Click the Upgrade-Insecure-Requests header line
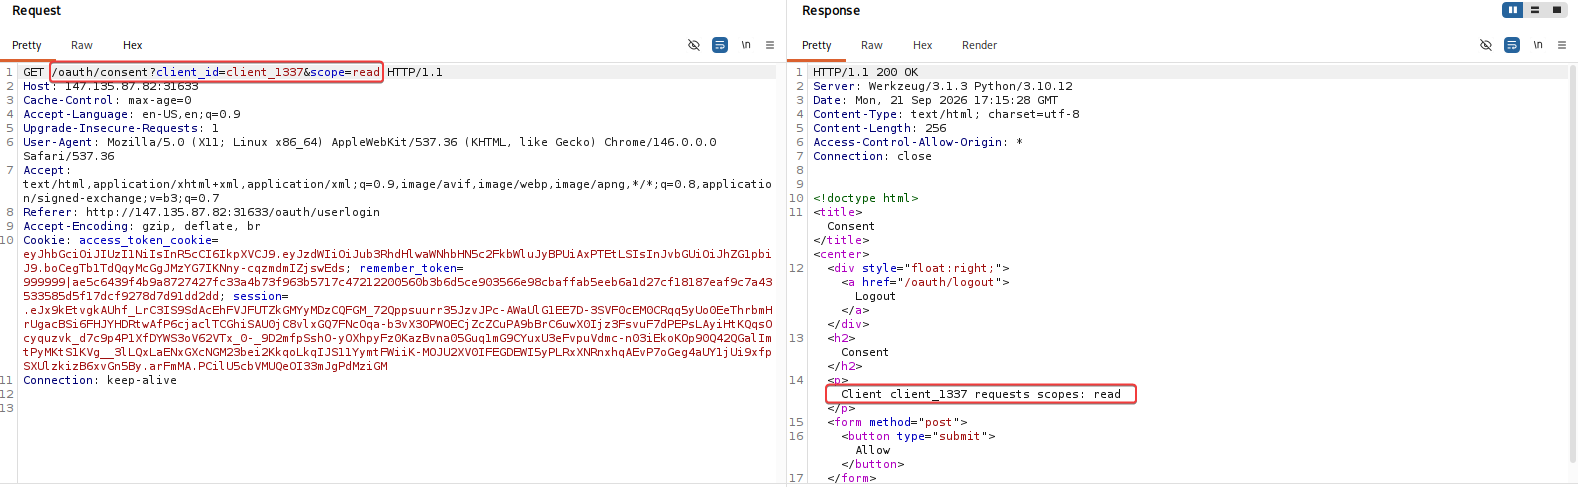 121,128
